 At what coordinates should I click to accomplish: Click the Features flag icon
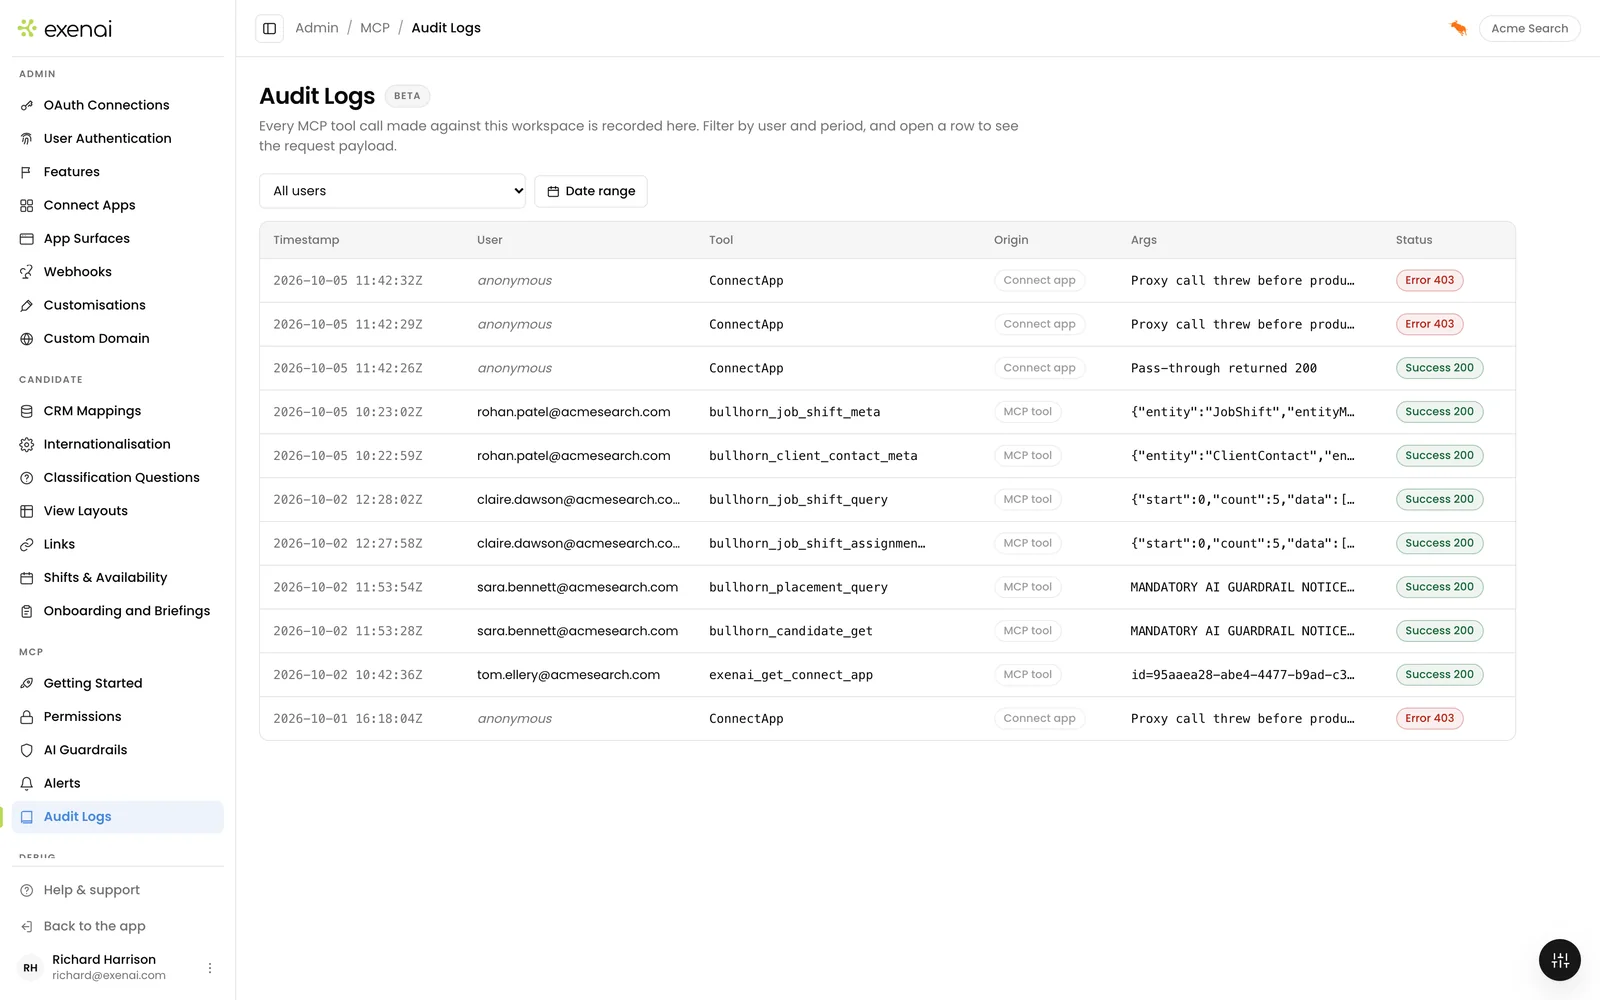[27, 172]
